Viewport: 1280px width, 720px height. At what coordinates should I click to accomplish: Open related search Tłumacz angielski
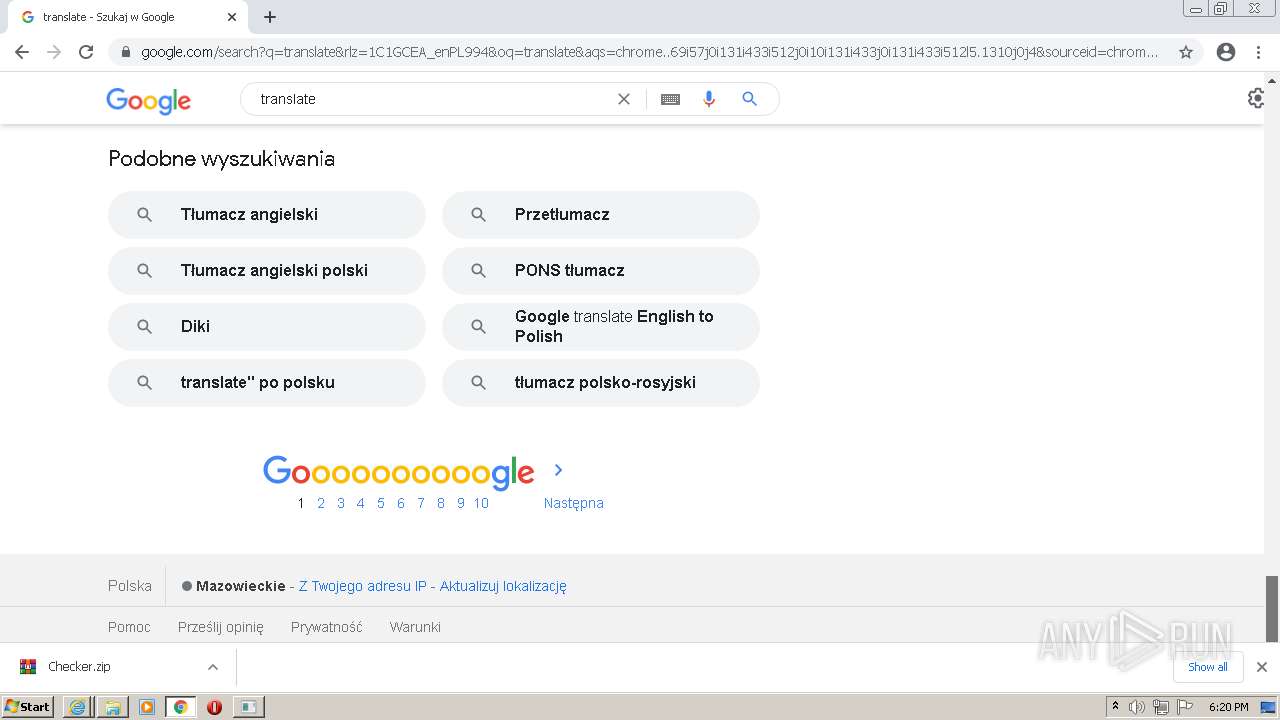267,215
